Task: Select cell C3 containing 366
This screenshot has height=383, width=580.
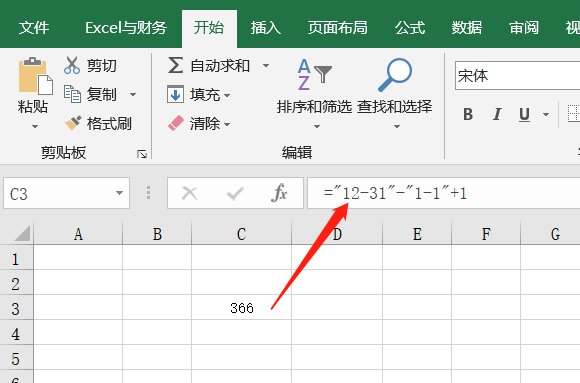Action: (x=242, y=308)
